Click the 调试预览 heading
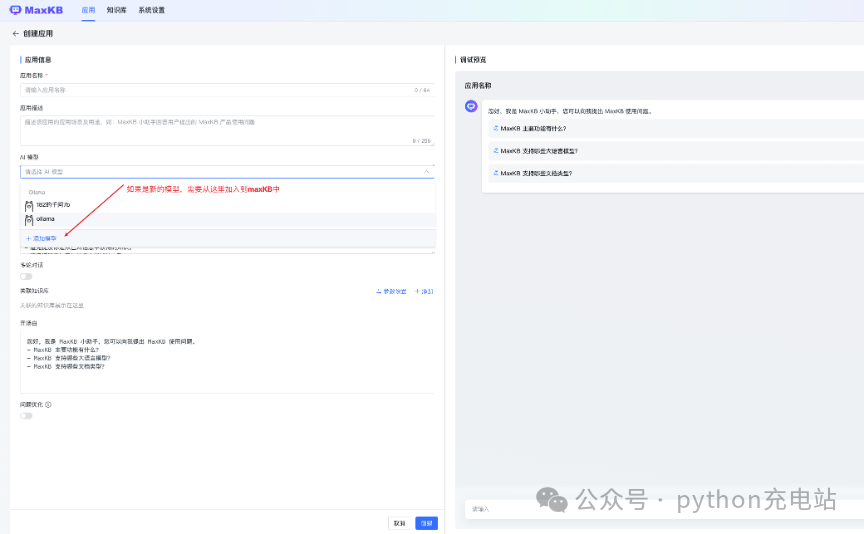864x534 pixels. pyautogui.click(x=473, y=60)
